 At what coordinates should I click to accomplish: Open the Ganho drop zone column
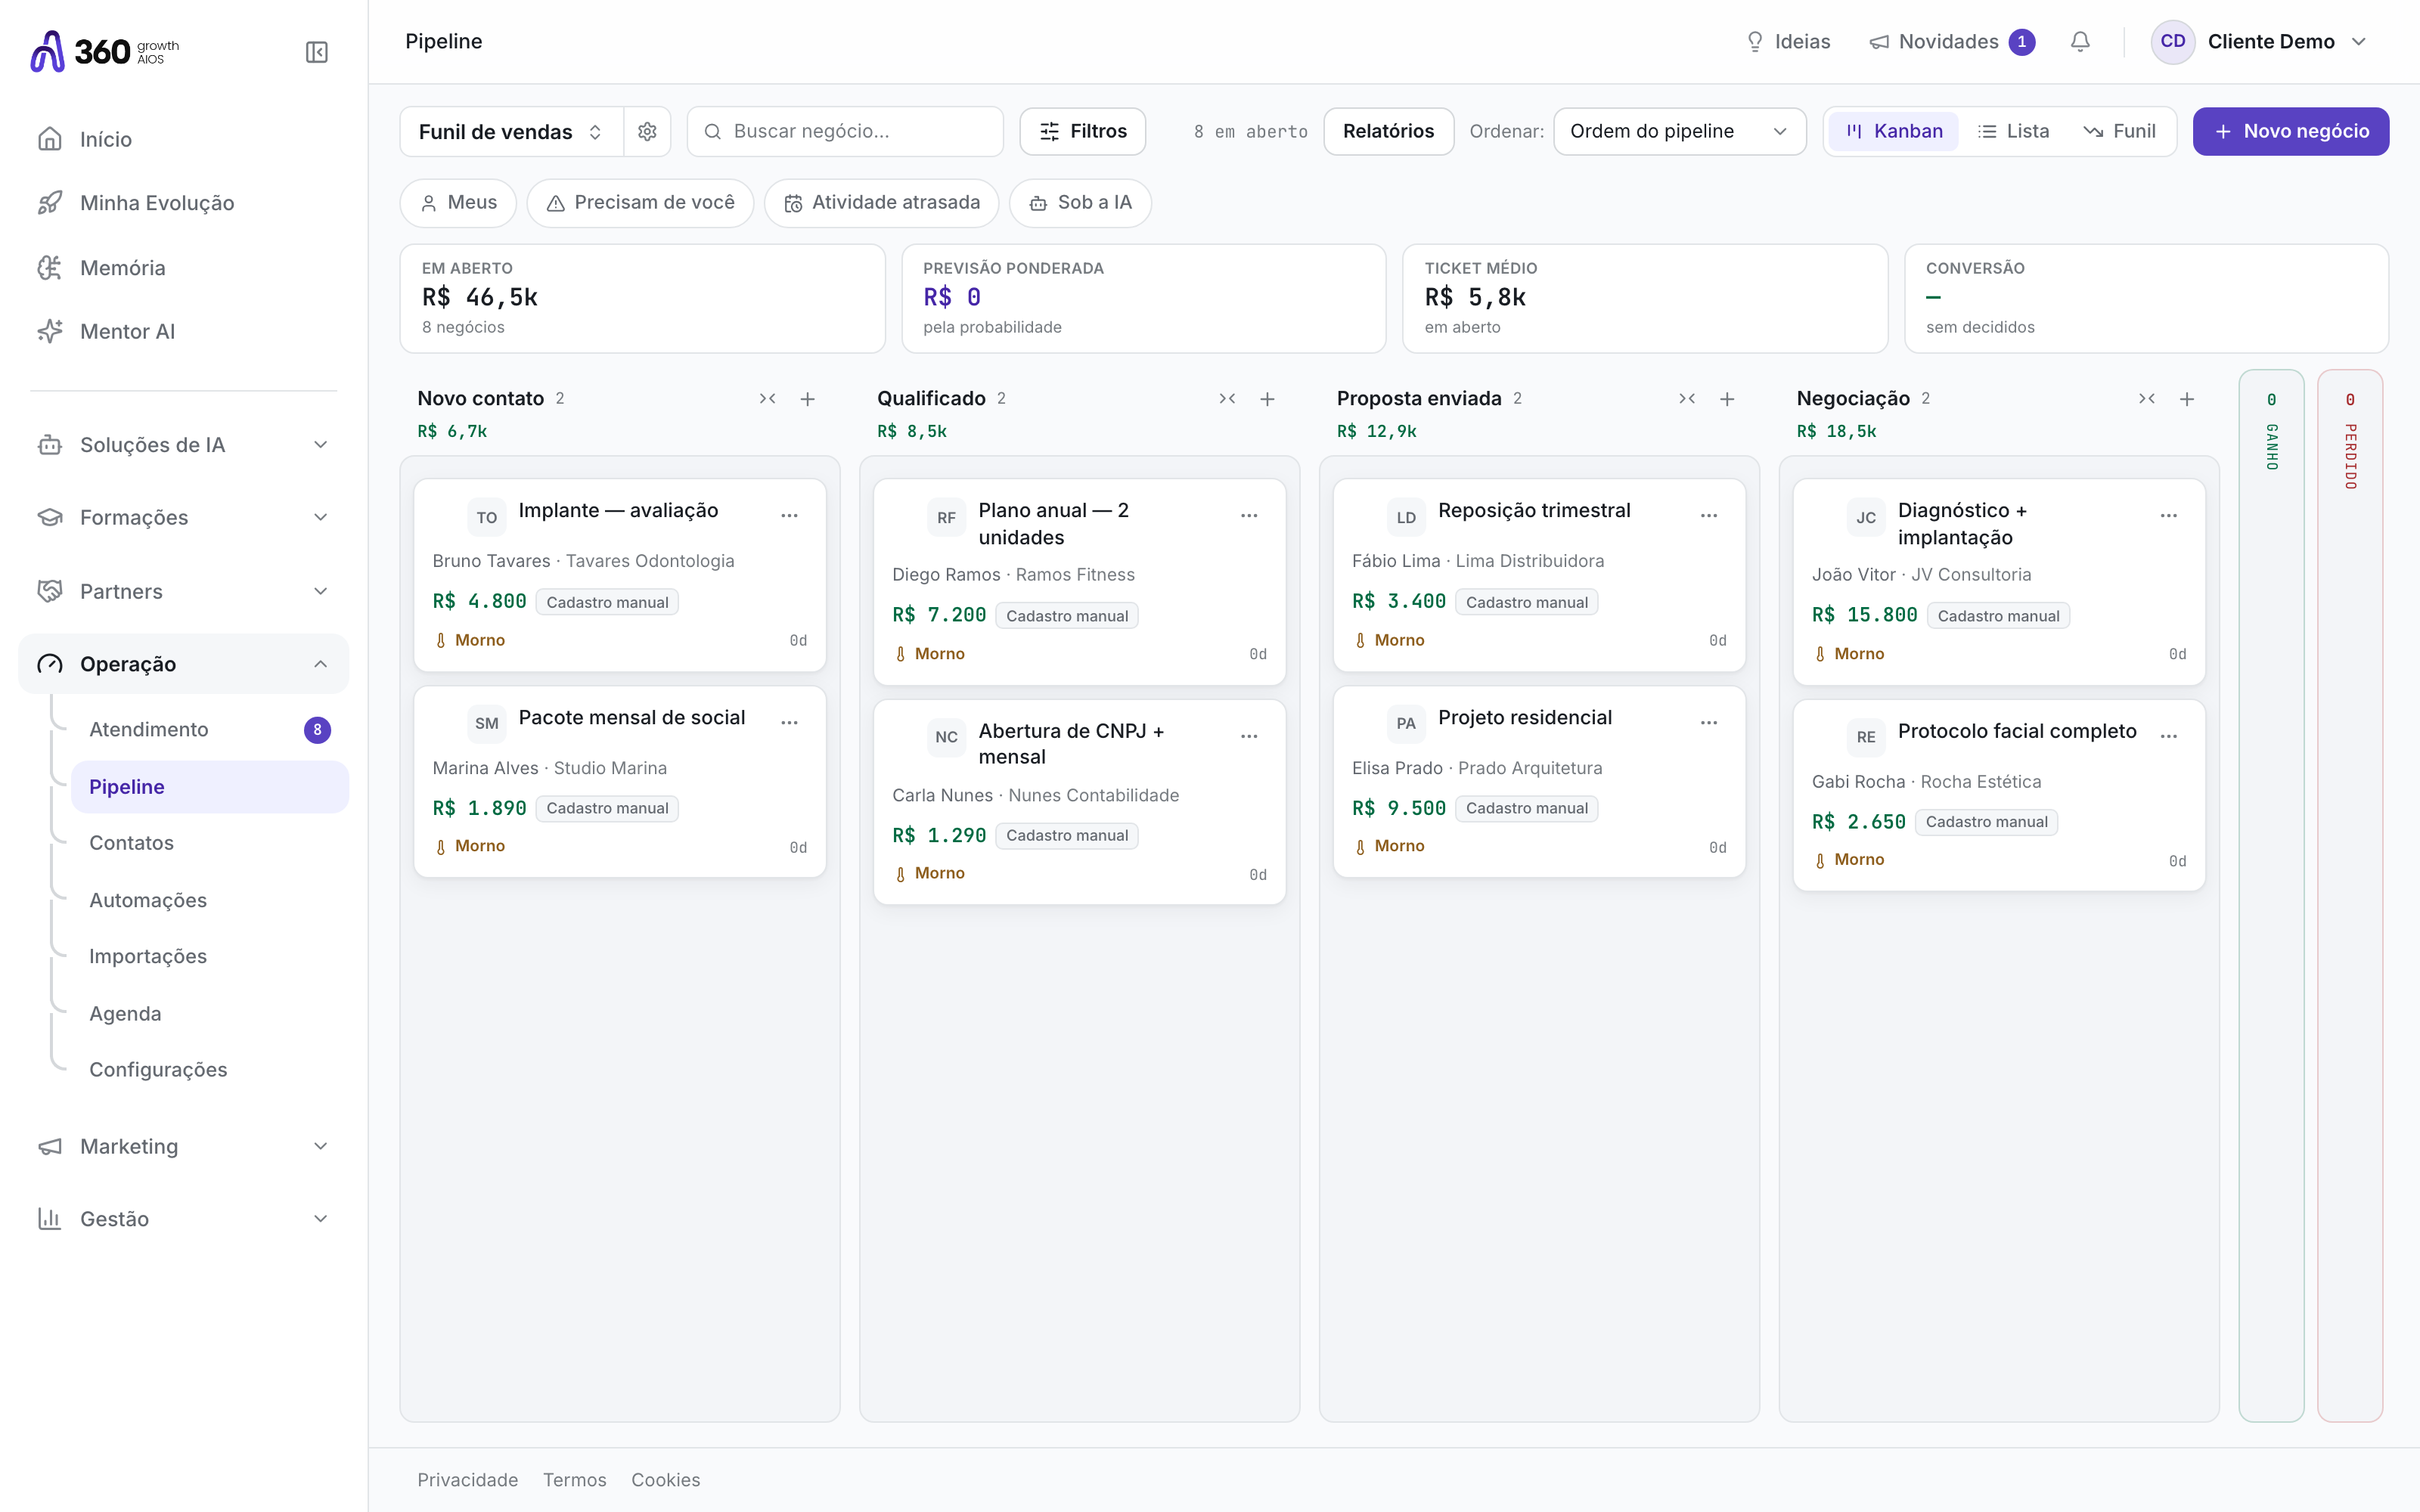[2271, 895]
